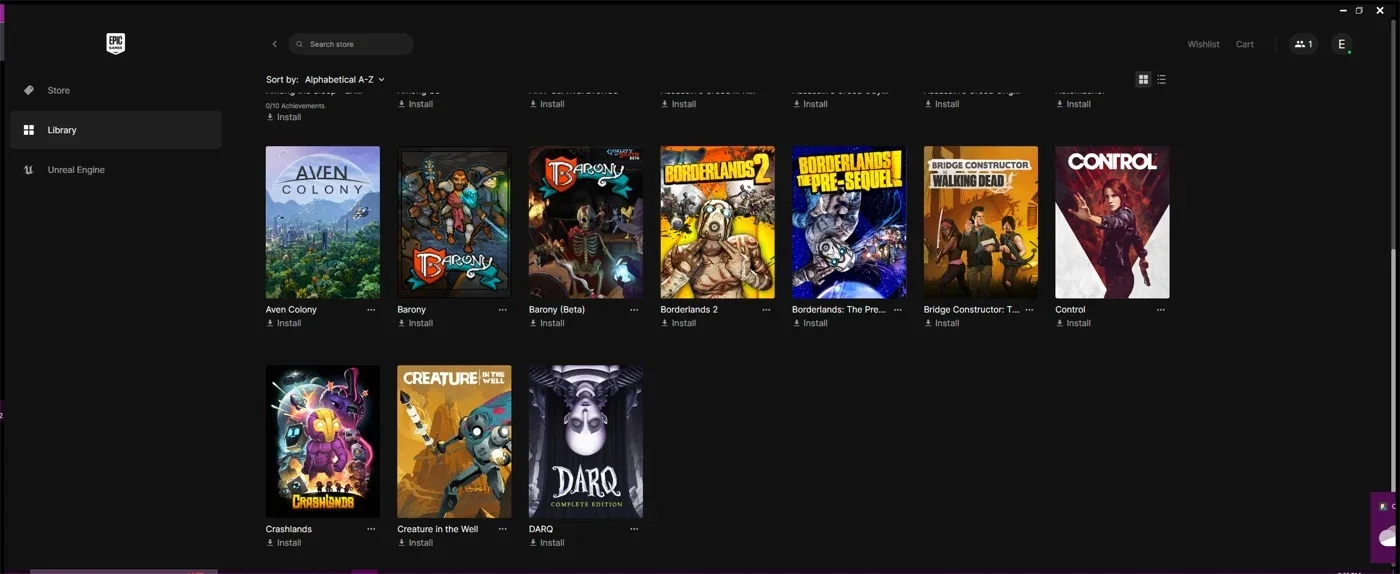Open the Barony (Beta) cover thumbnail
The height and width of the screenshot is (574, 1400).
pyautogui.click(x=586, y=222)
